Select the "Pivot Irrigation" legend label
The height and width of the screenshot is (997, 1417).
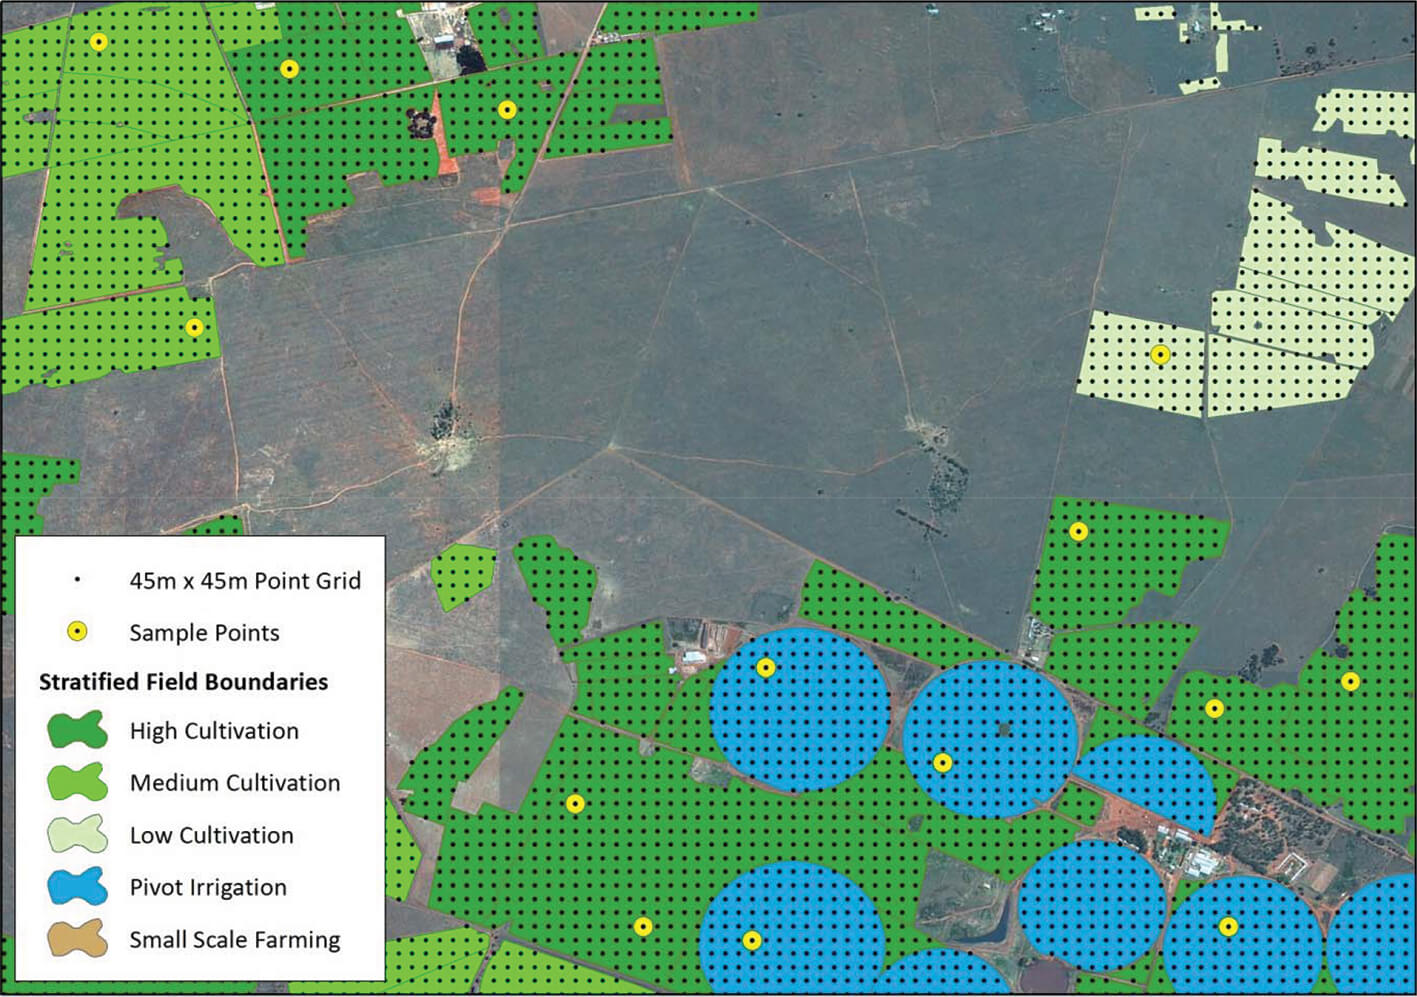[208, 887]
